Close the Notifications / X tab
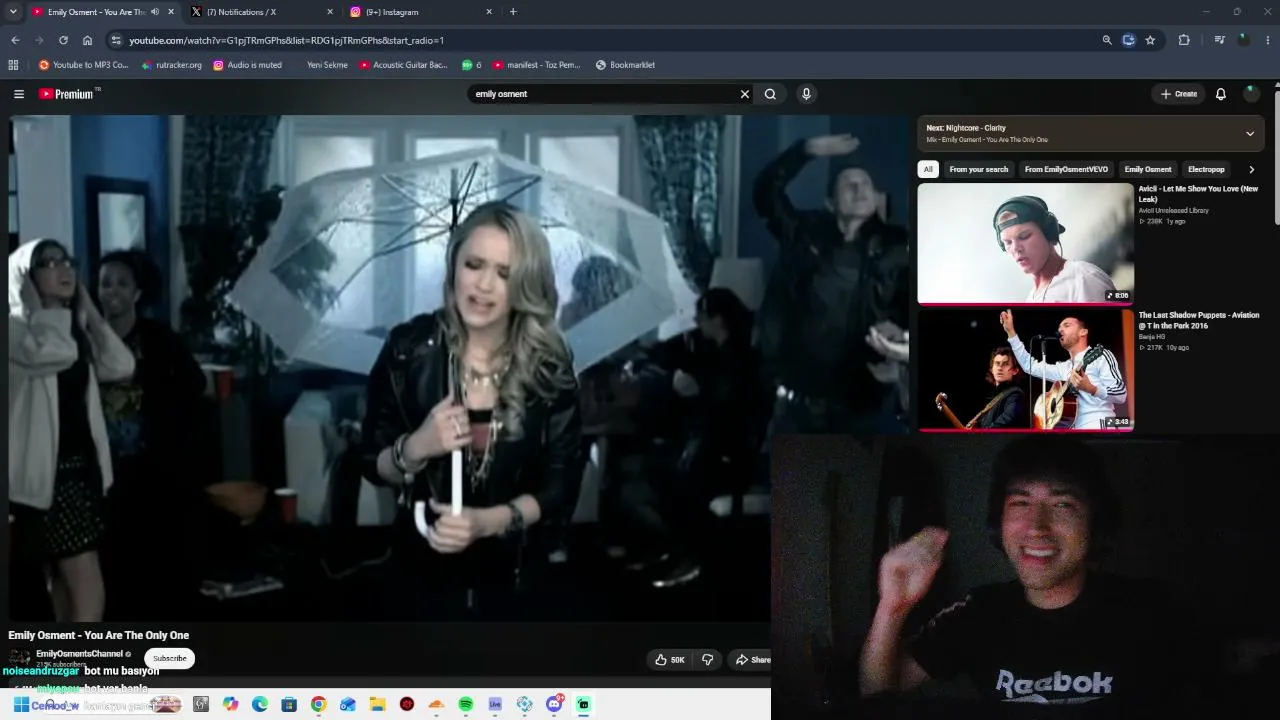The width and height of the screenshot is (1280, 720). pyautogui.click(x=330, y=12)
